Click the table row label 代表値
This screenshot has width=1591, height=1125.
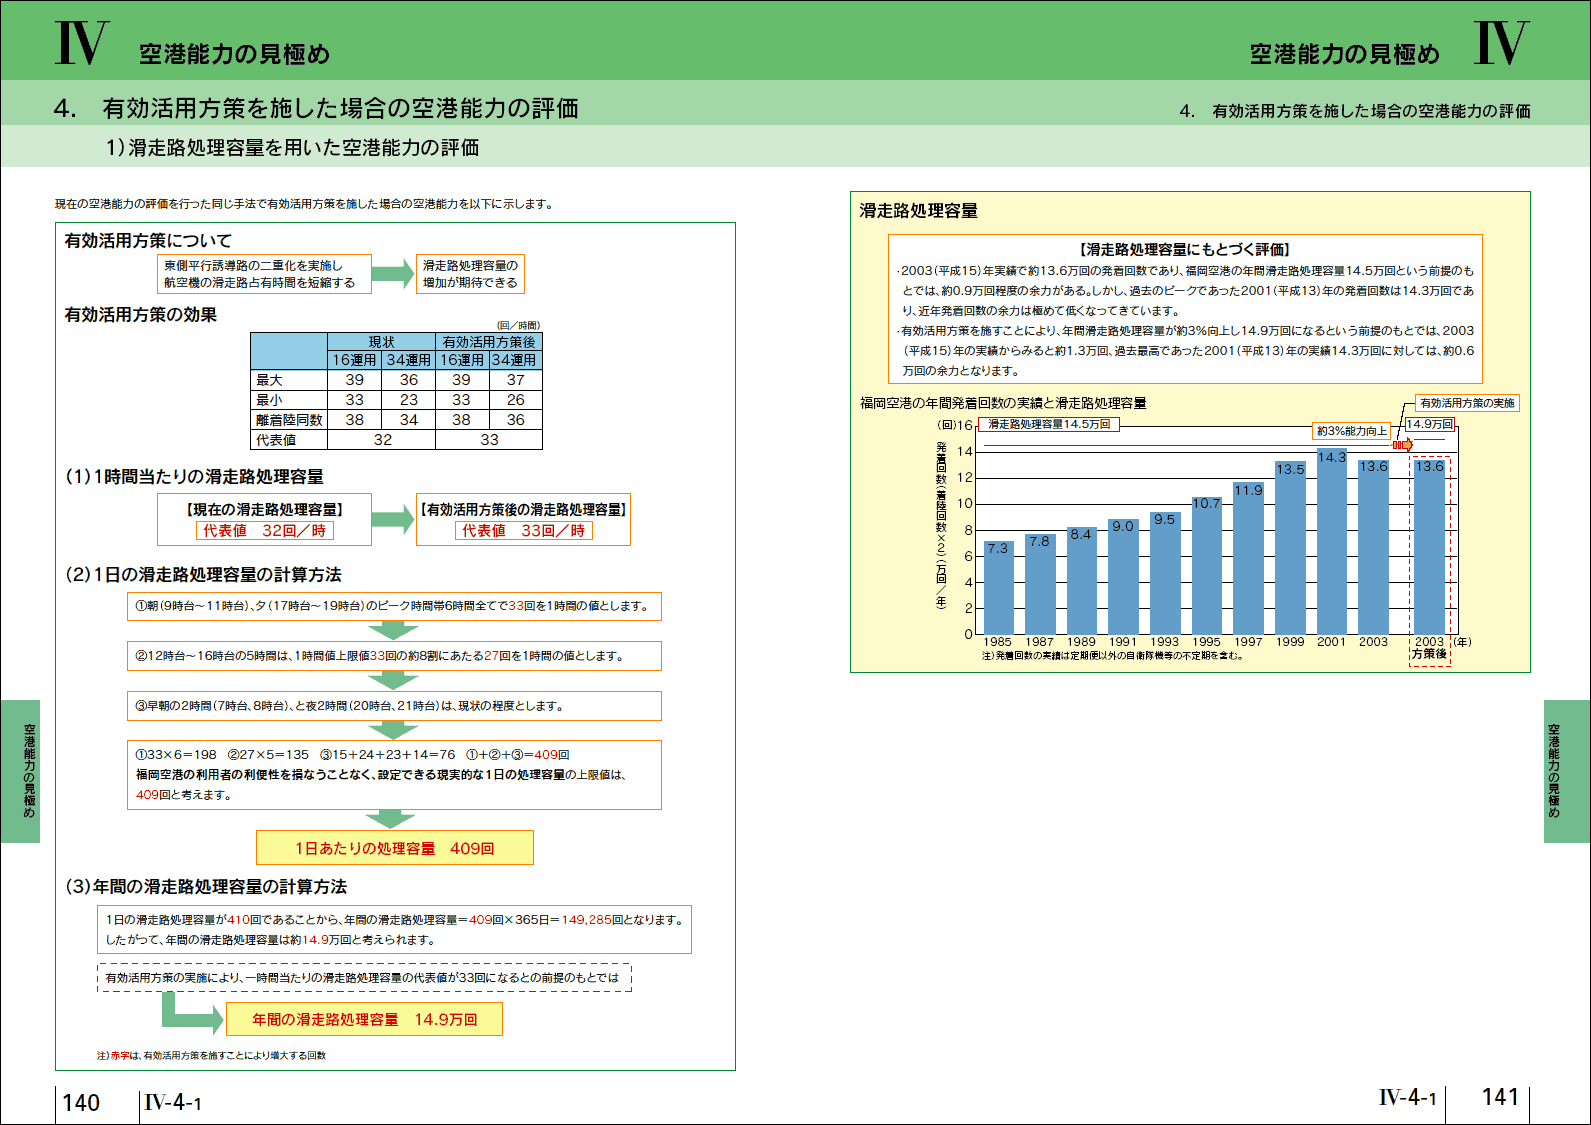(289, 440)
